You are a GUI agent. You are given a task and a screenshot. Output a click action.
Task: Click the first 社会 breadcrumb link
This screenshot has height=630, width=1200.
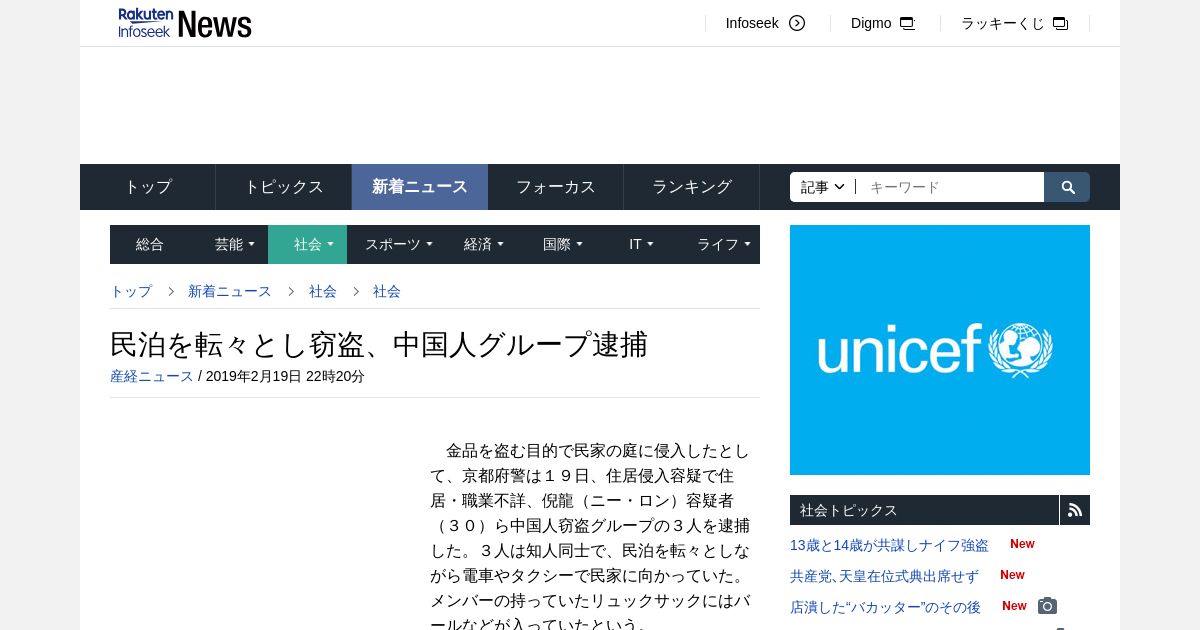[x=323, y=291]
